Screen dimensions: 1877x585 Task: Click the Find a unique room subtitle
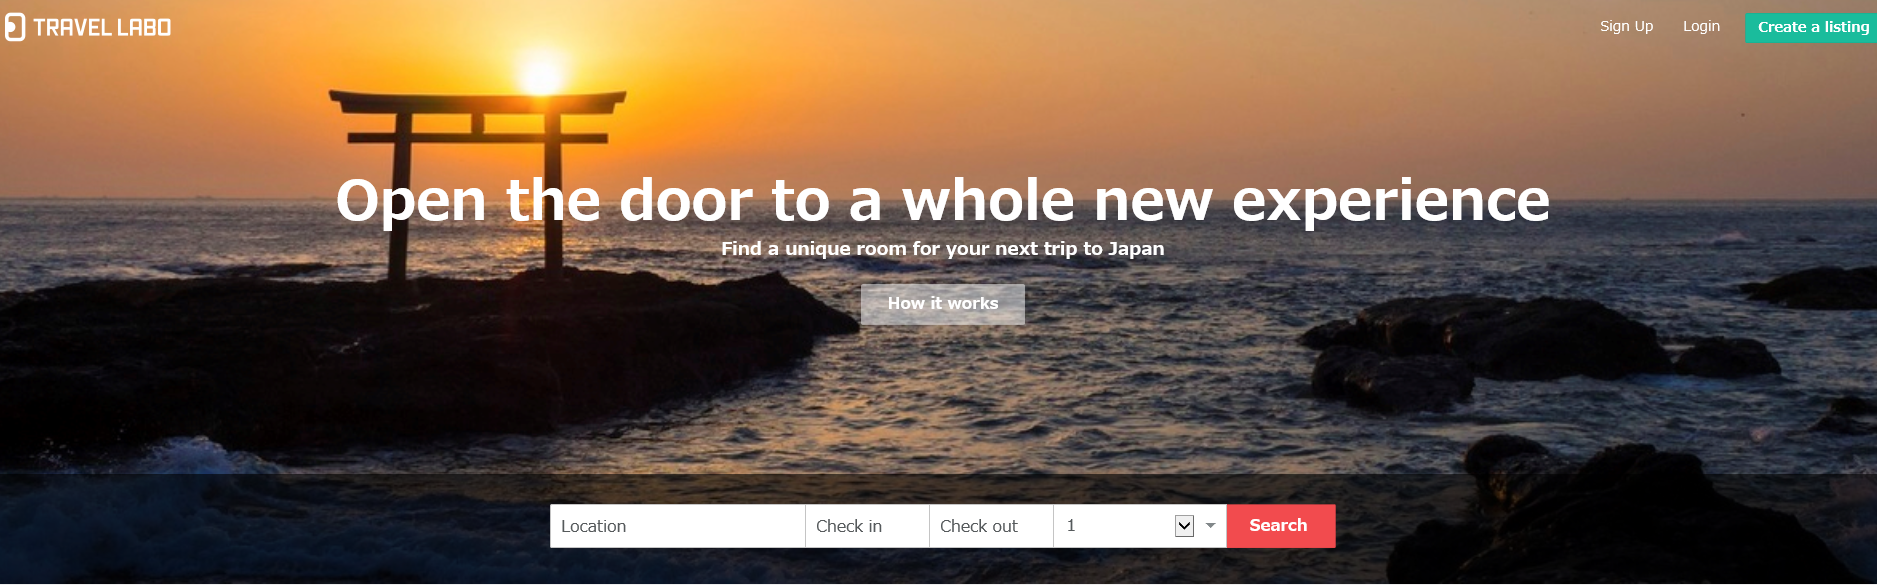(x=942, y=248)
